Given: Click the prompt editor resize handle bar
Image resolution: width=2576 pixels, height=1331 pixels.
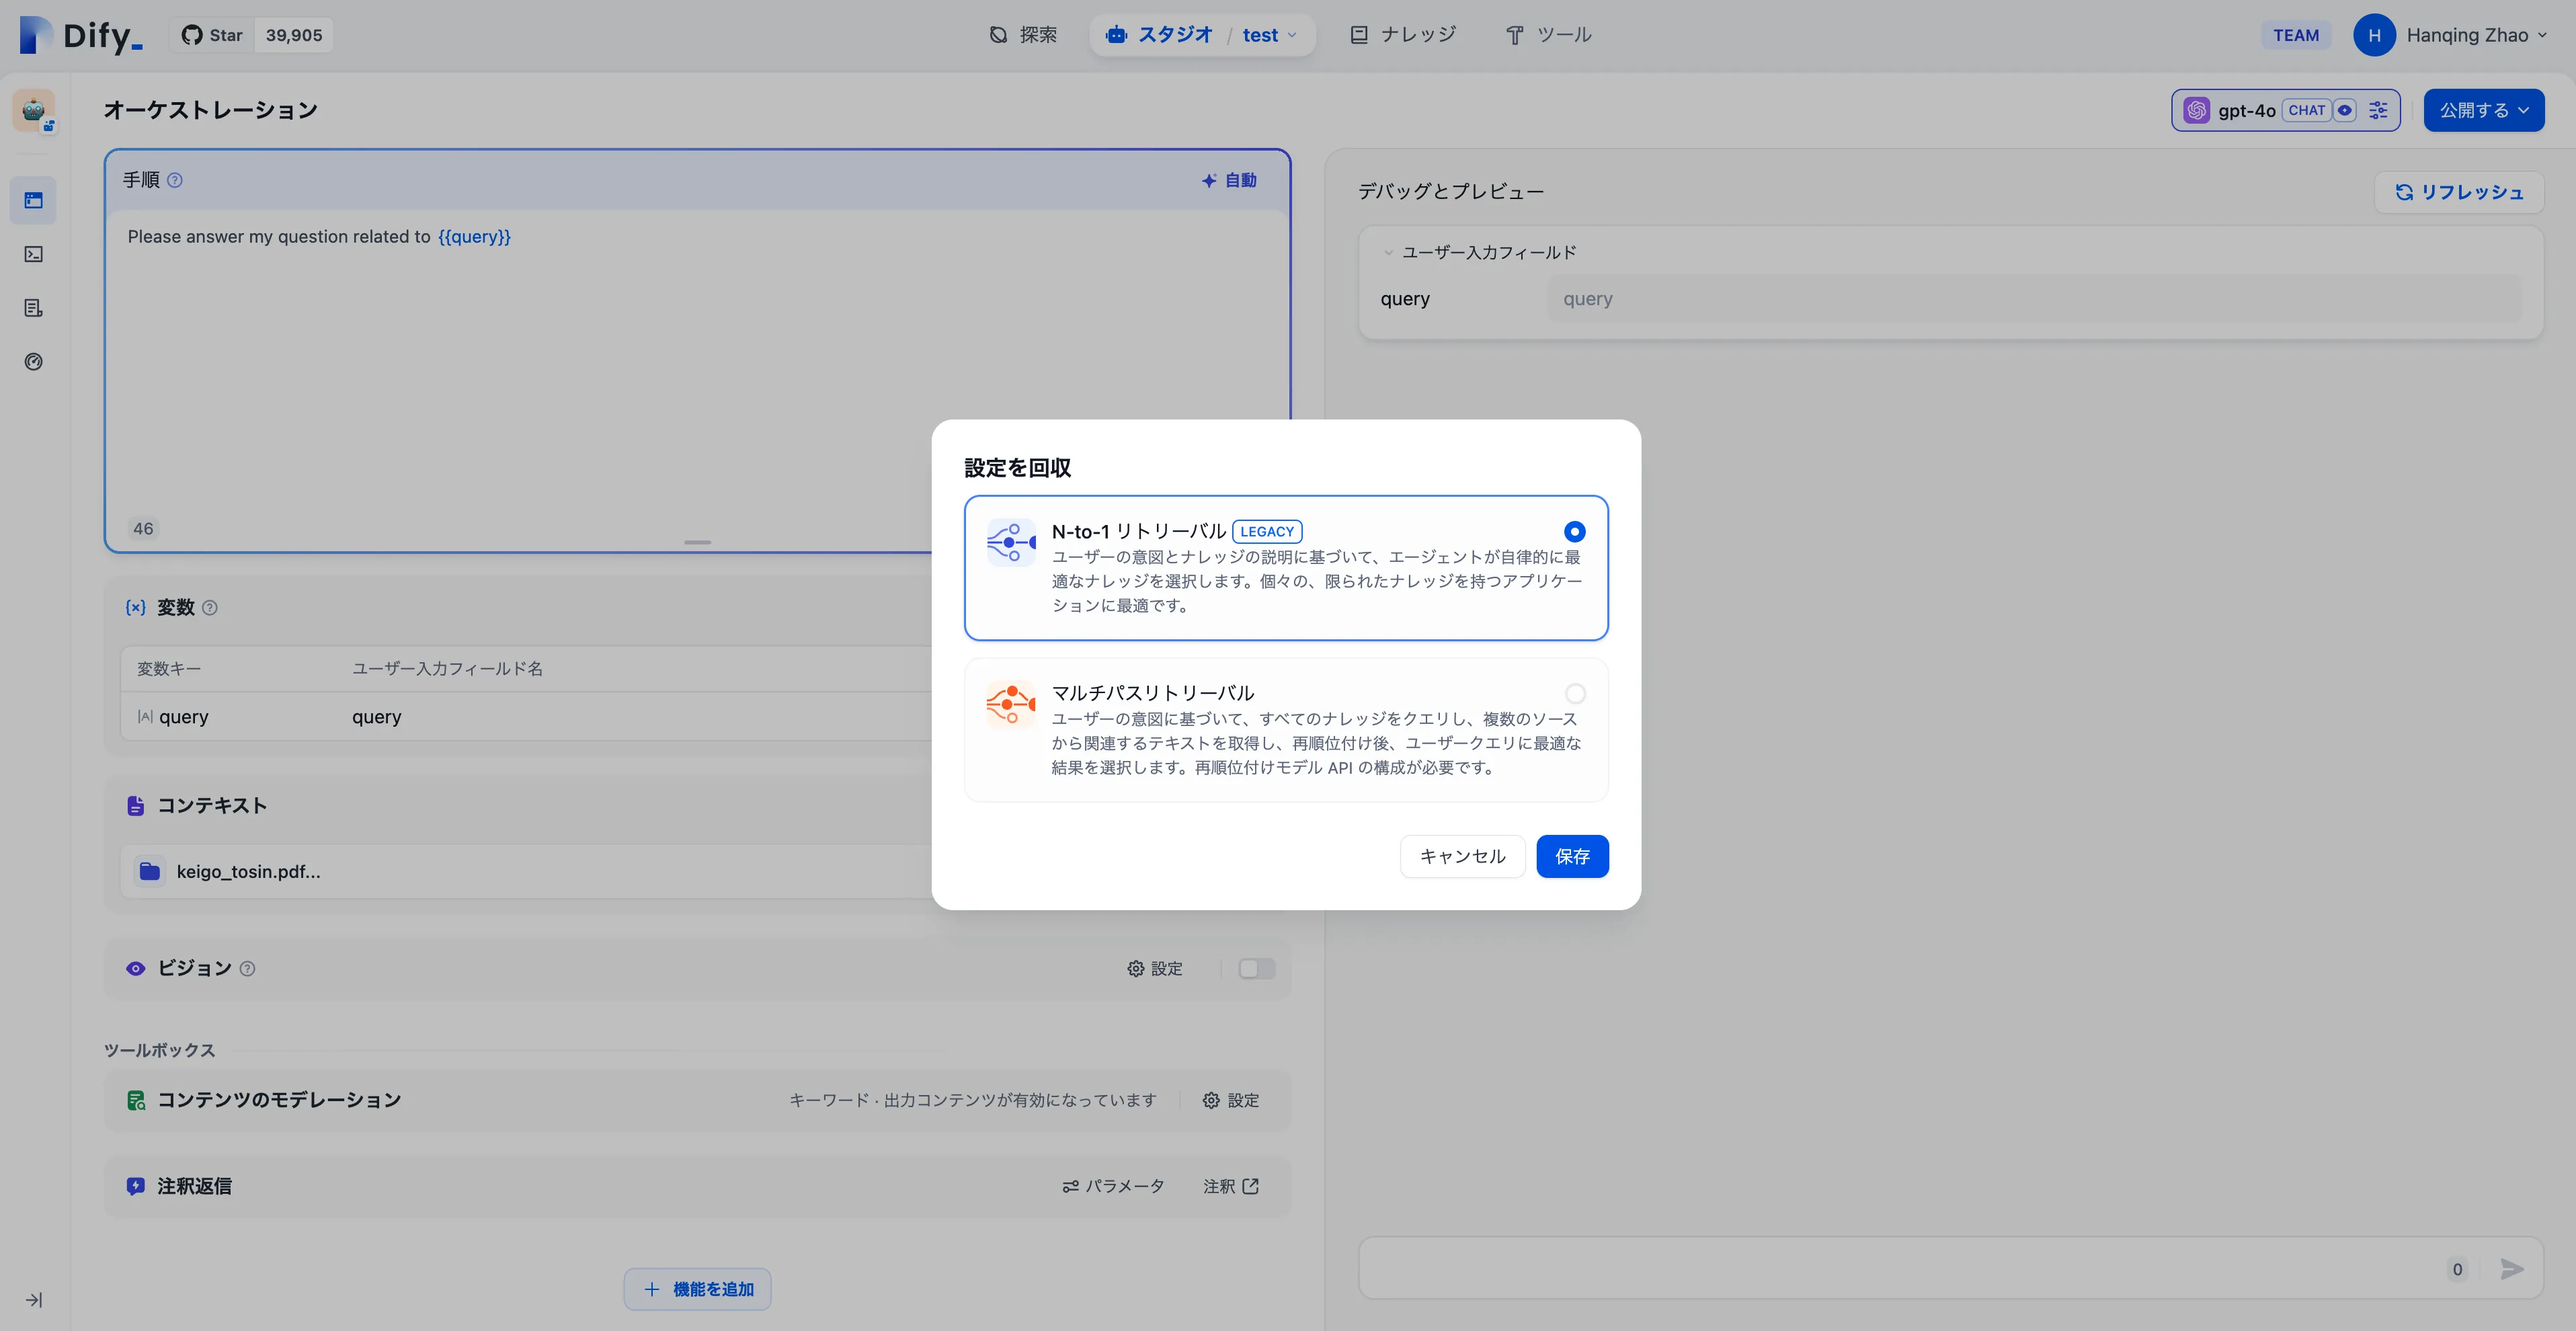Looking at the screenshot, I should tap(697, 542).
